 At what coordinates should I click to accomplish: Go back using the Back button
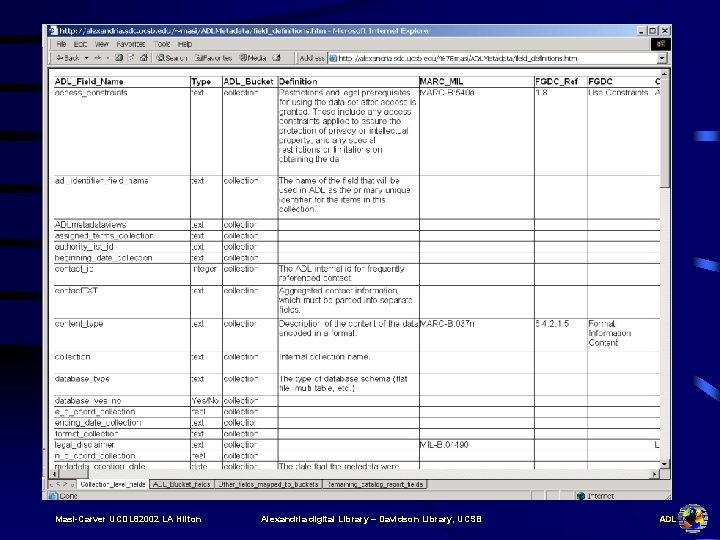point(68,58)
